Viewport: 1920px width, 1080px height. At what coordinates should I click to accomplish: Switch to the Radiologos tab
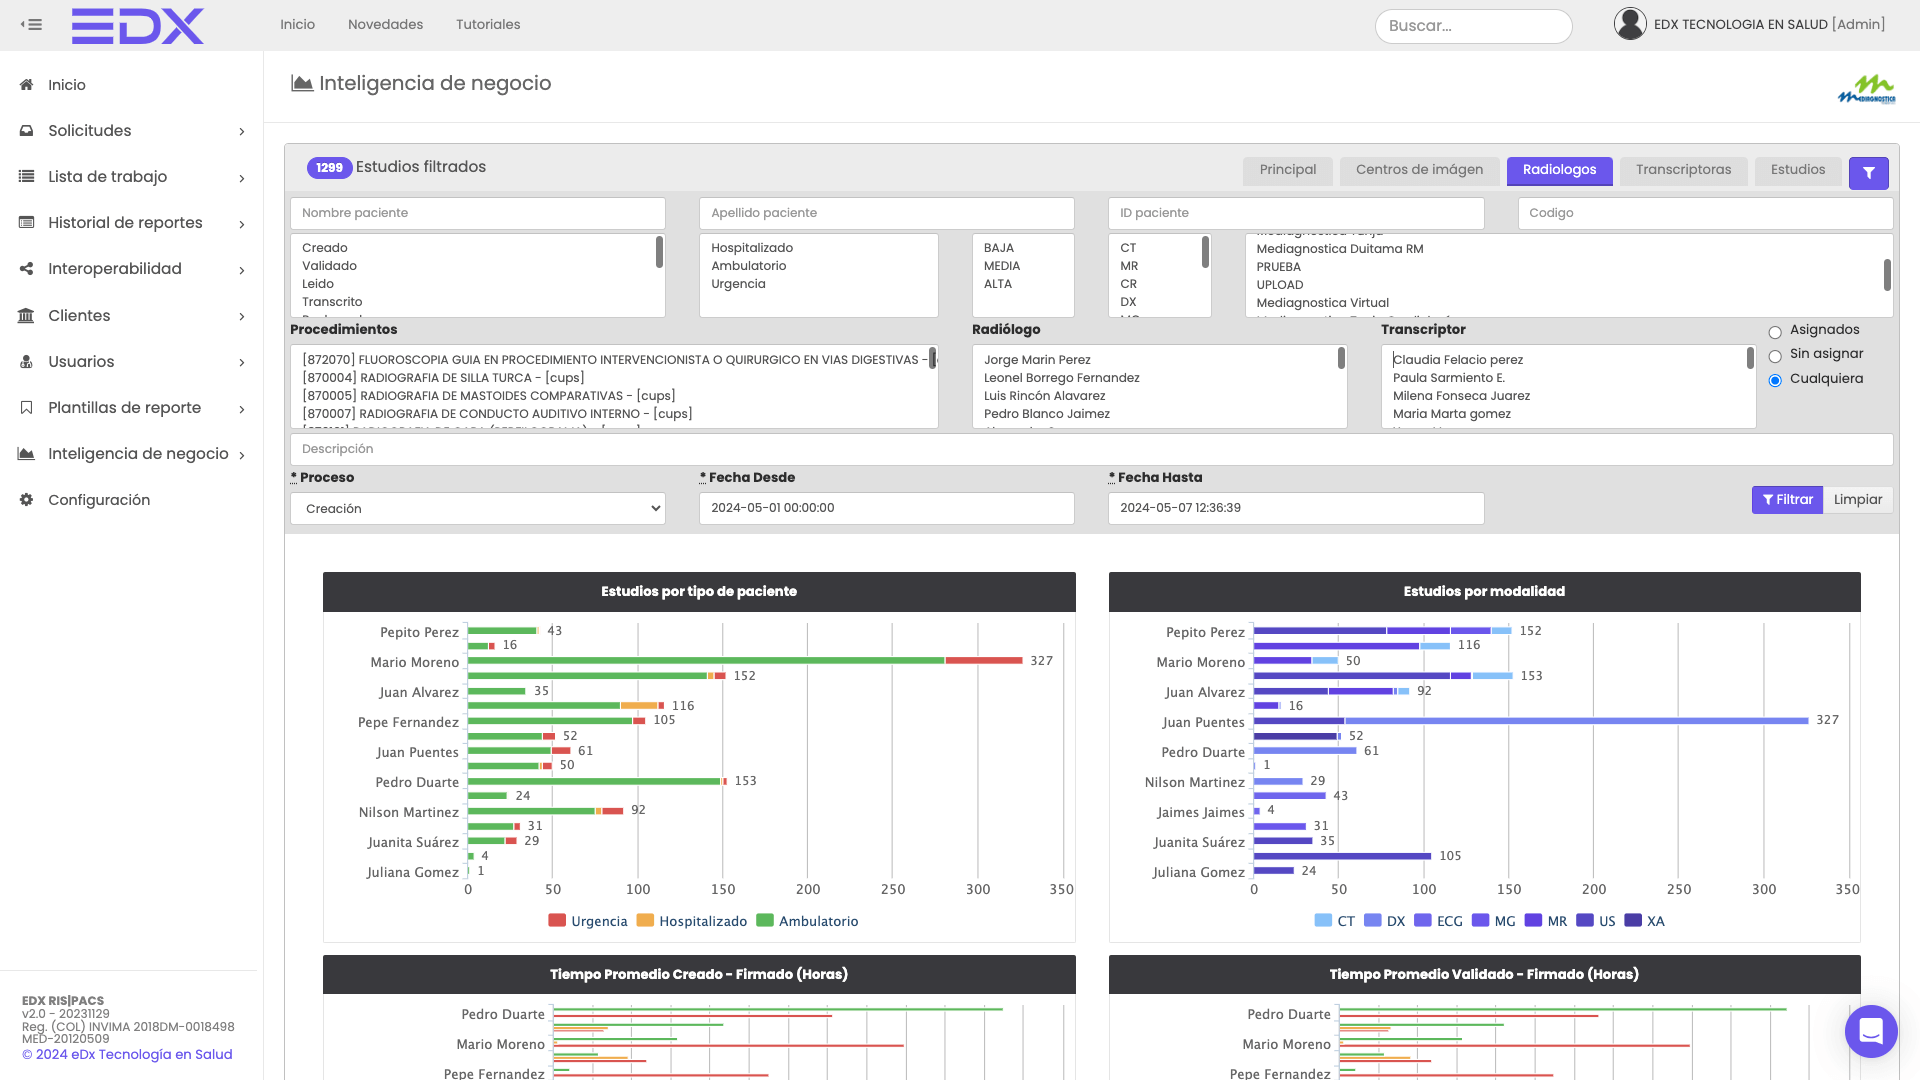[x=1559, y=170]
